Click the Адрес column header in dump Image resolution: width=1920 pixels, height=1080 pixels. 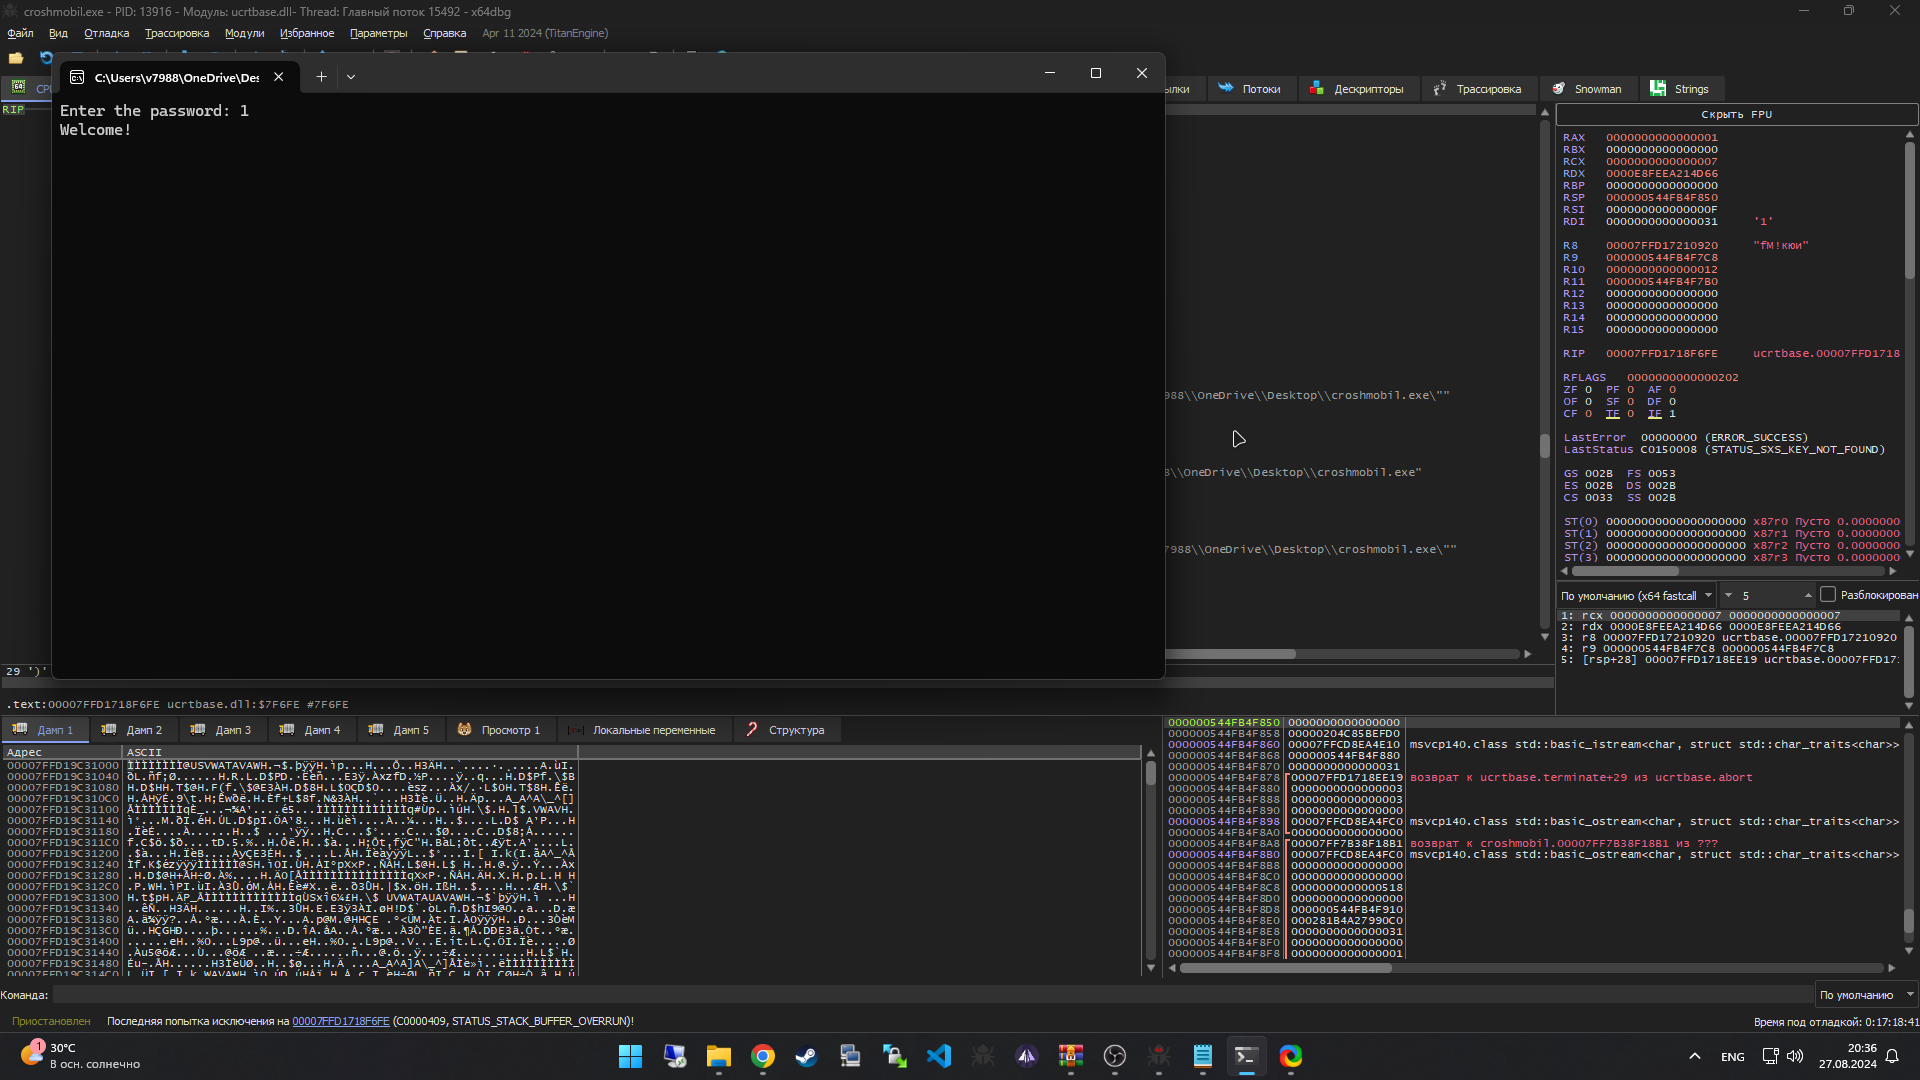(x=62, y=752)
